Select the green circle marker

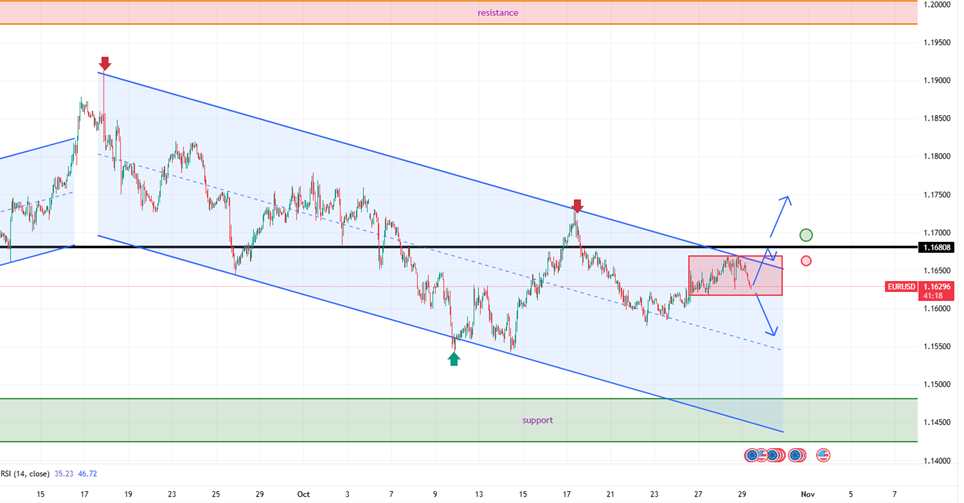tap(806, 235)
